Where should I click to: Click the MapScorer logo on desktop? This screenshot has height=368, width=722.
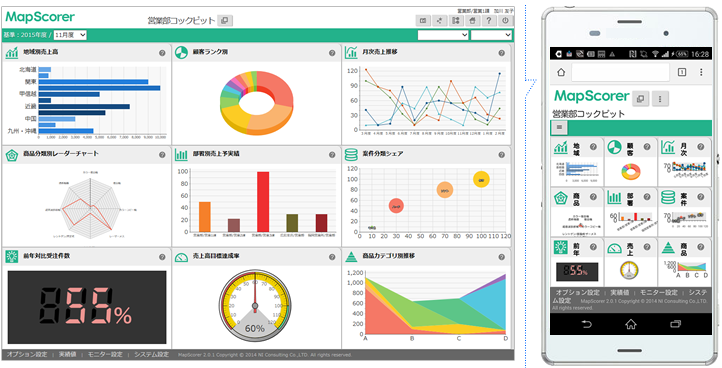[x=40, y=18]
